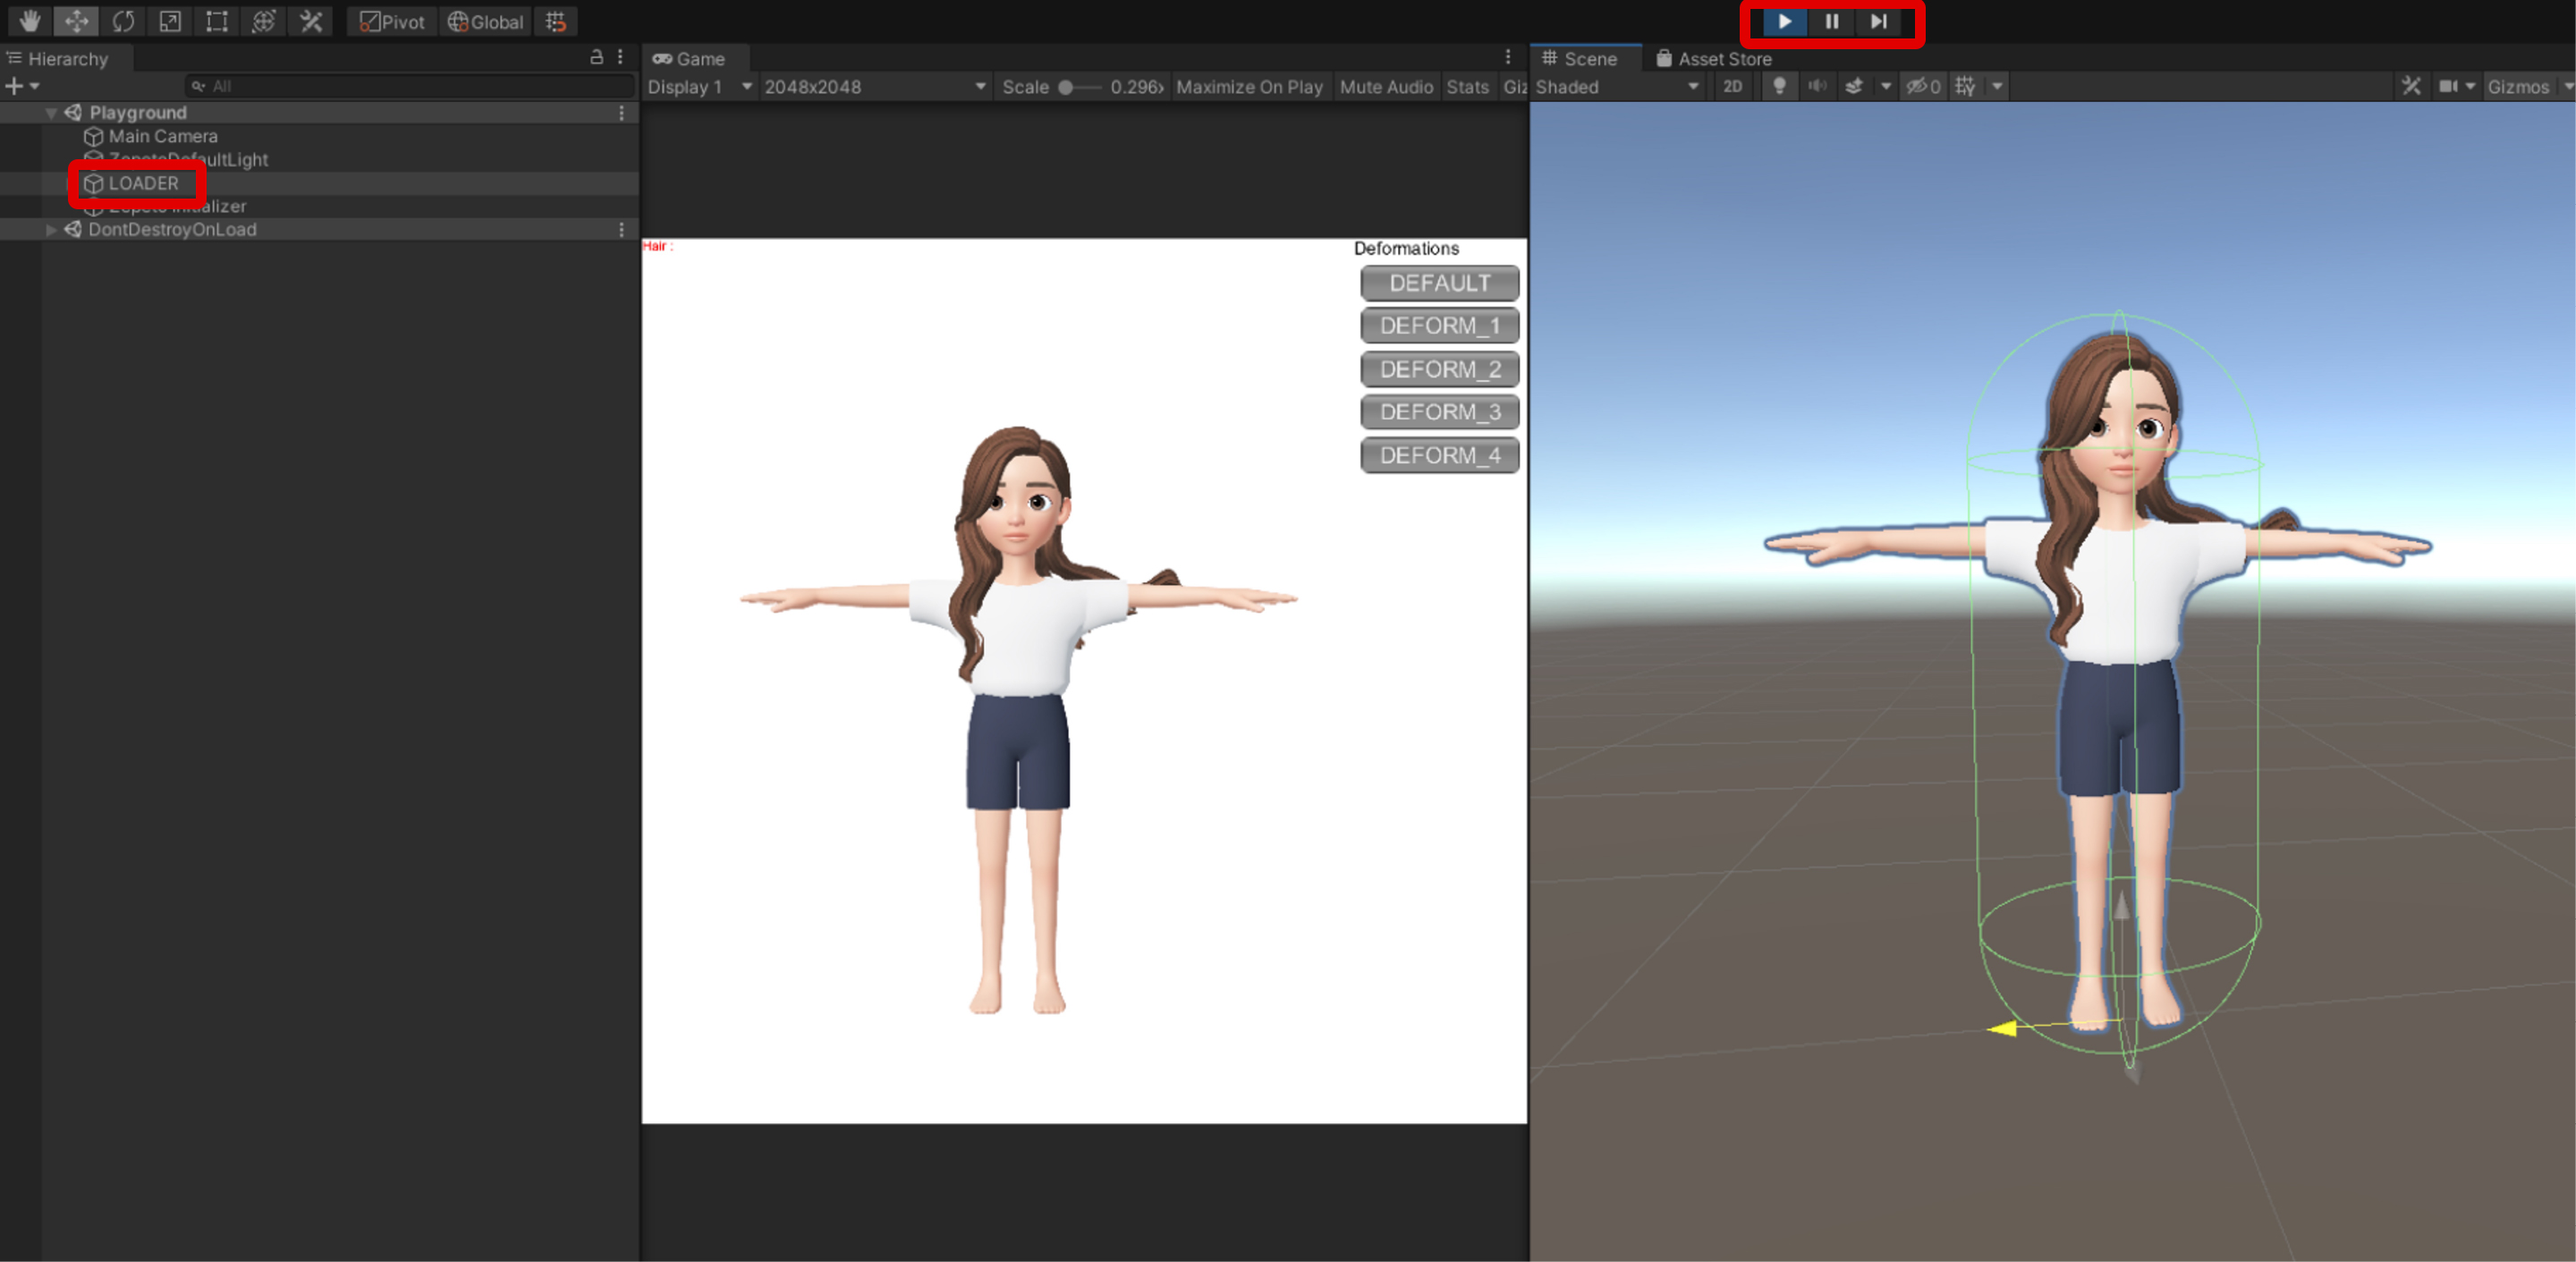Image resolution: width=2576 pixels, height=1262 pixels.
Task: Click the DEFORM_2 button
Action: coord(1439,369)
